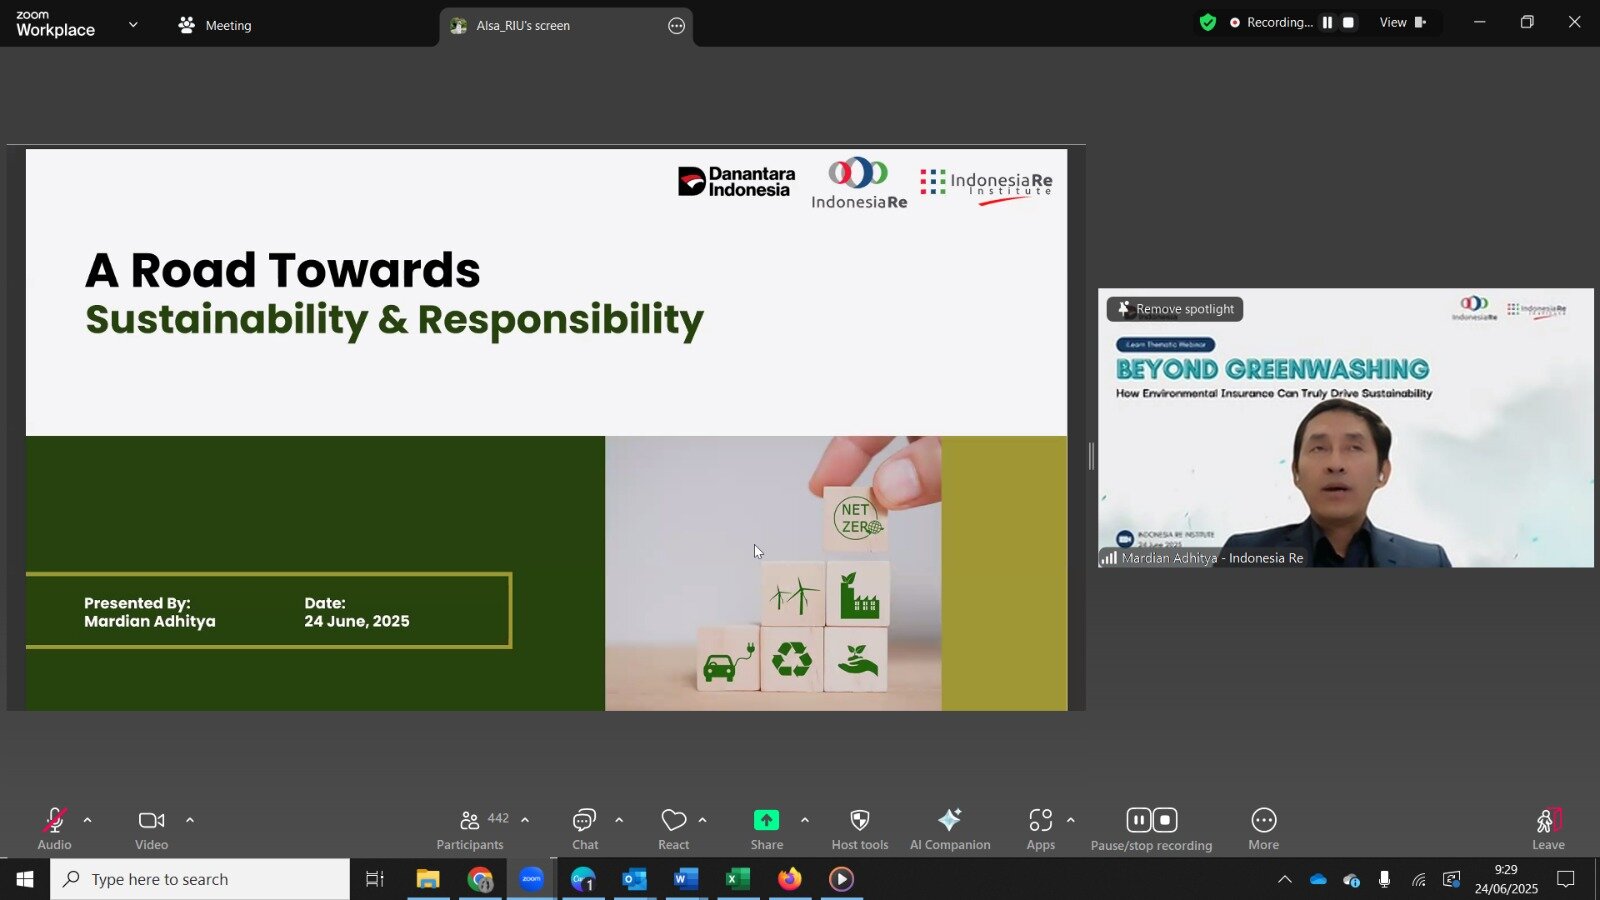Screen dimensions: 1600x900
Task: Show hidden system tray icons
Action: coord(1285,880)
